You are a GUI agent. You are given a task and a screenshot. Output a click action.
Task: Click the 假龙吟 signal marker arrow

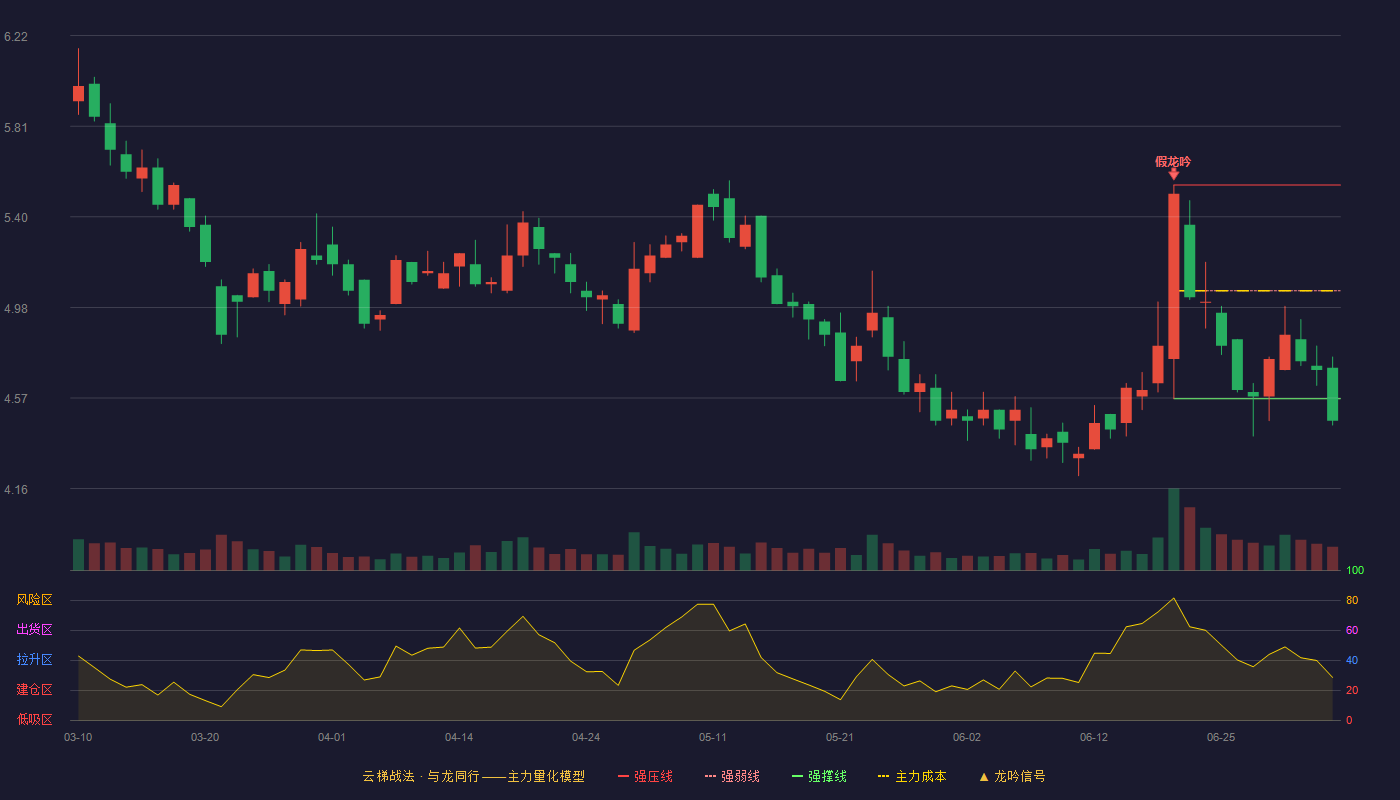point(1174,175)
